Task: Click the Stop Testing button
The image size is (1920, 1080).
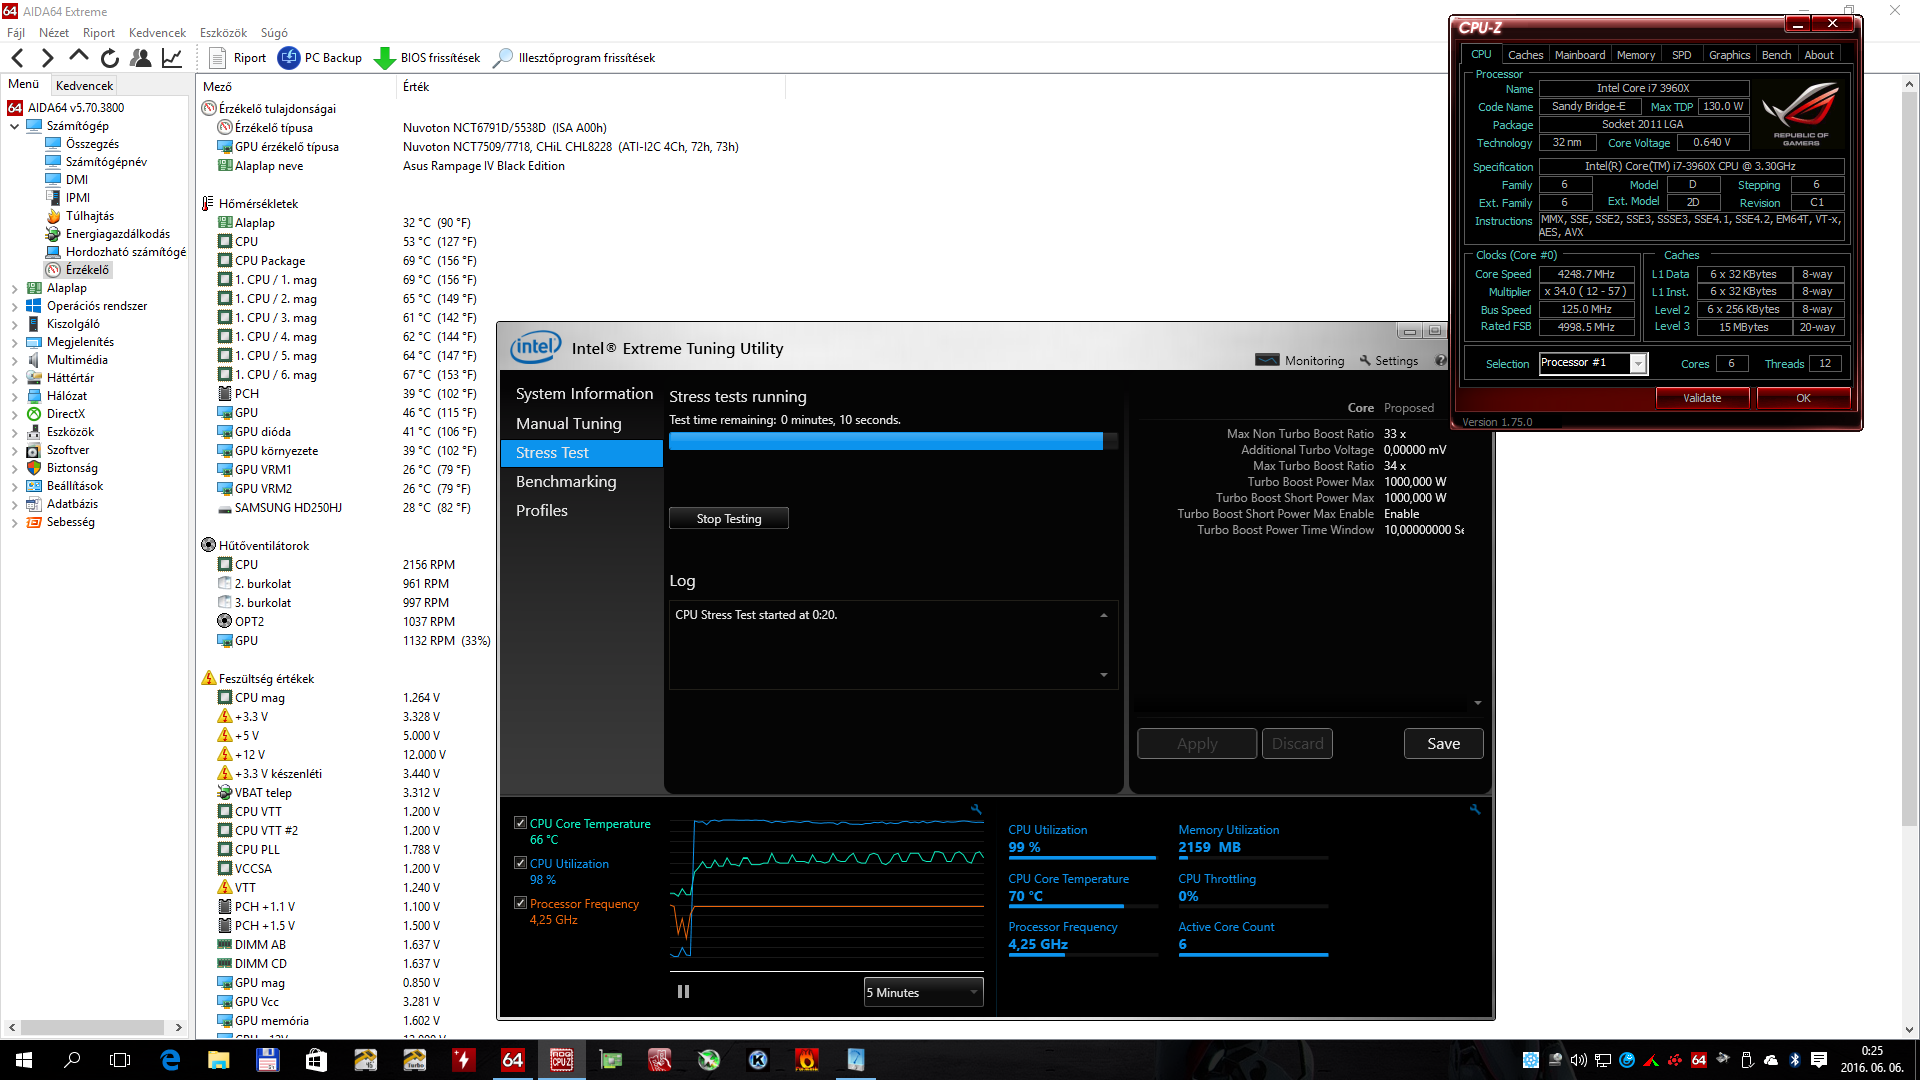Action: pos(729,518)
